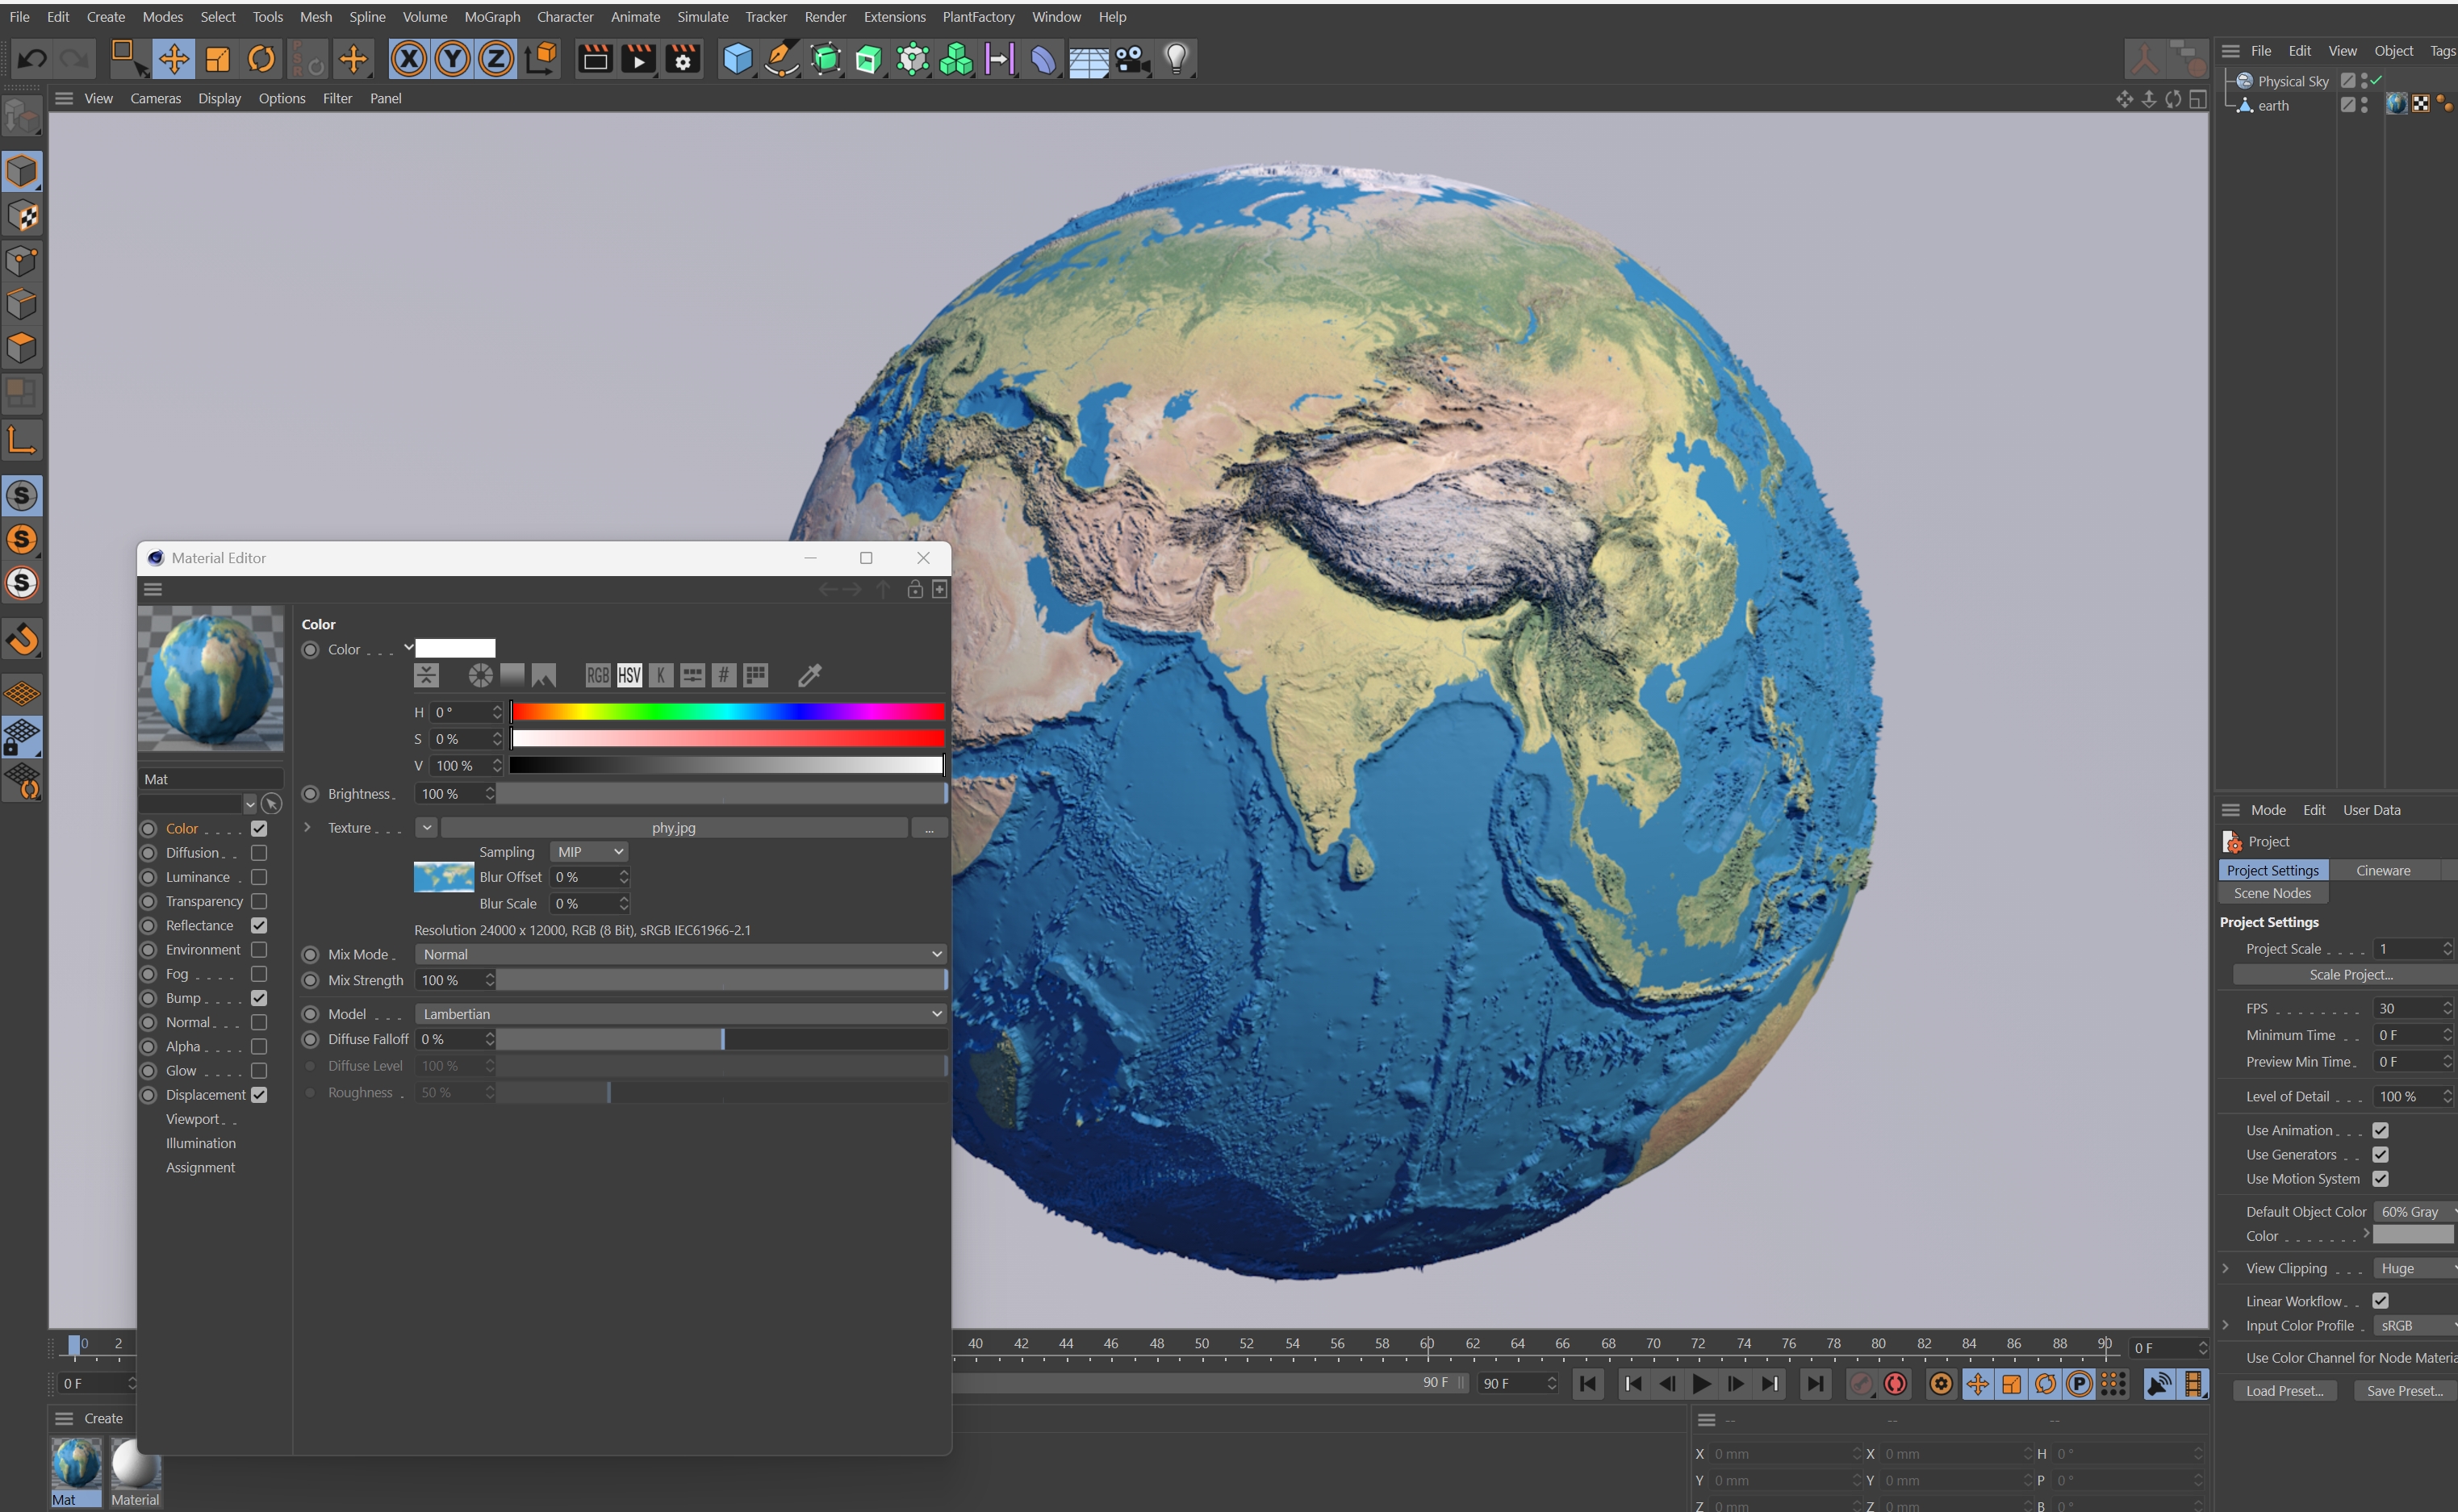Screen dimensions: 2458x1512
Task: Open the Sampling MIP dropdown
Action: [590, 852]
